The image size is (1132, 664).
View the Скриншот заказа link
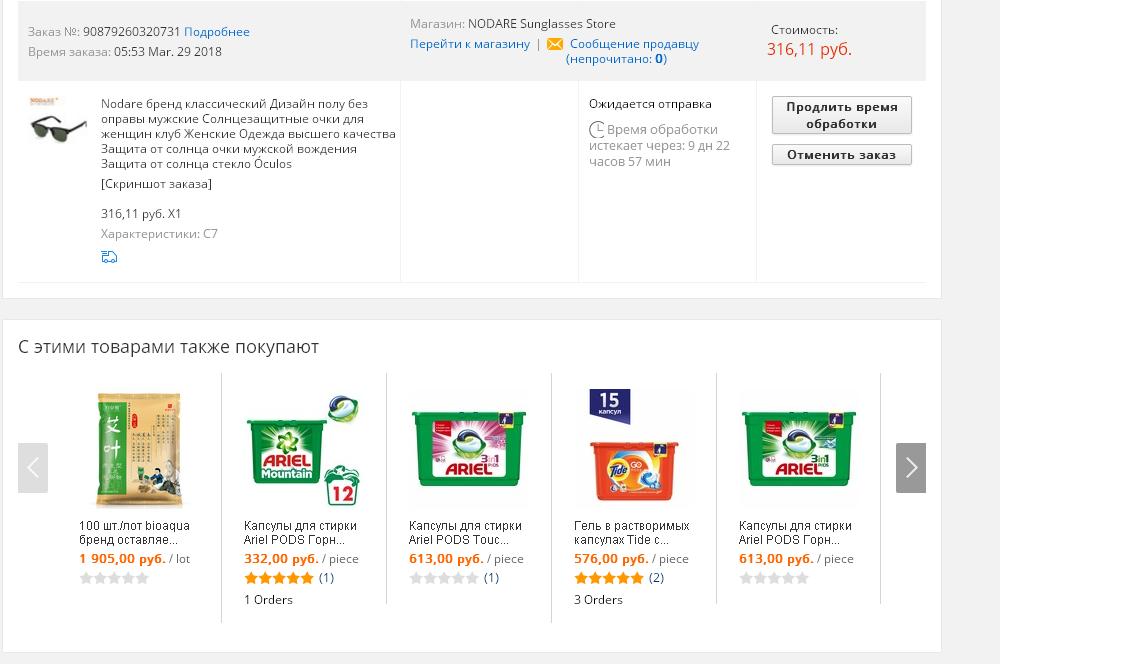pyautogui.click(x=157, y=184)
